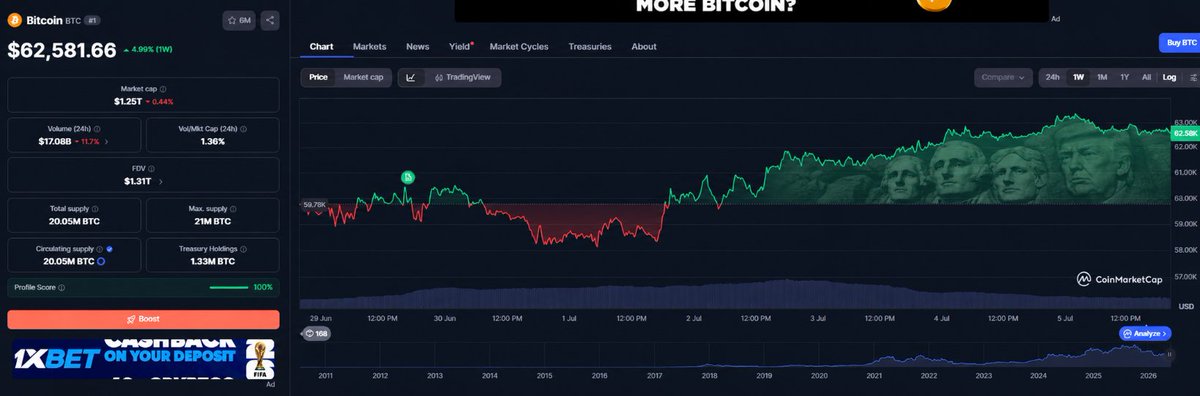Open the Market Cycles tab
The image size is (1200, 396).
(519, 46)
